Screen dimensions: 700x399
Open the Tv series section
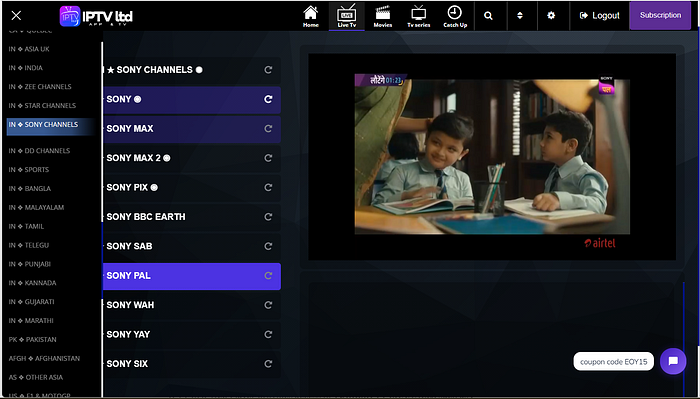point(419,17)
